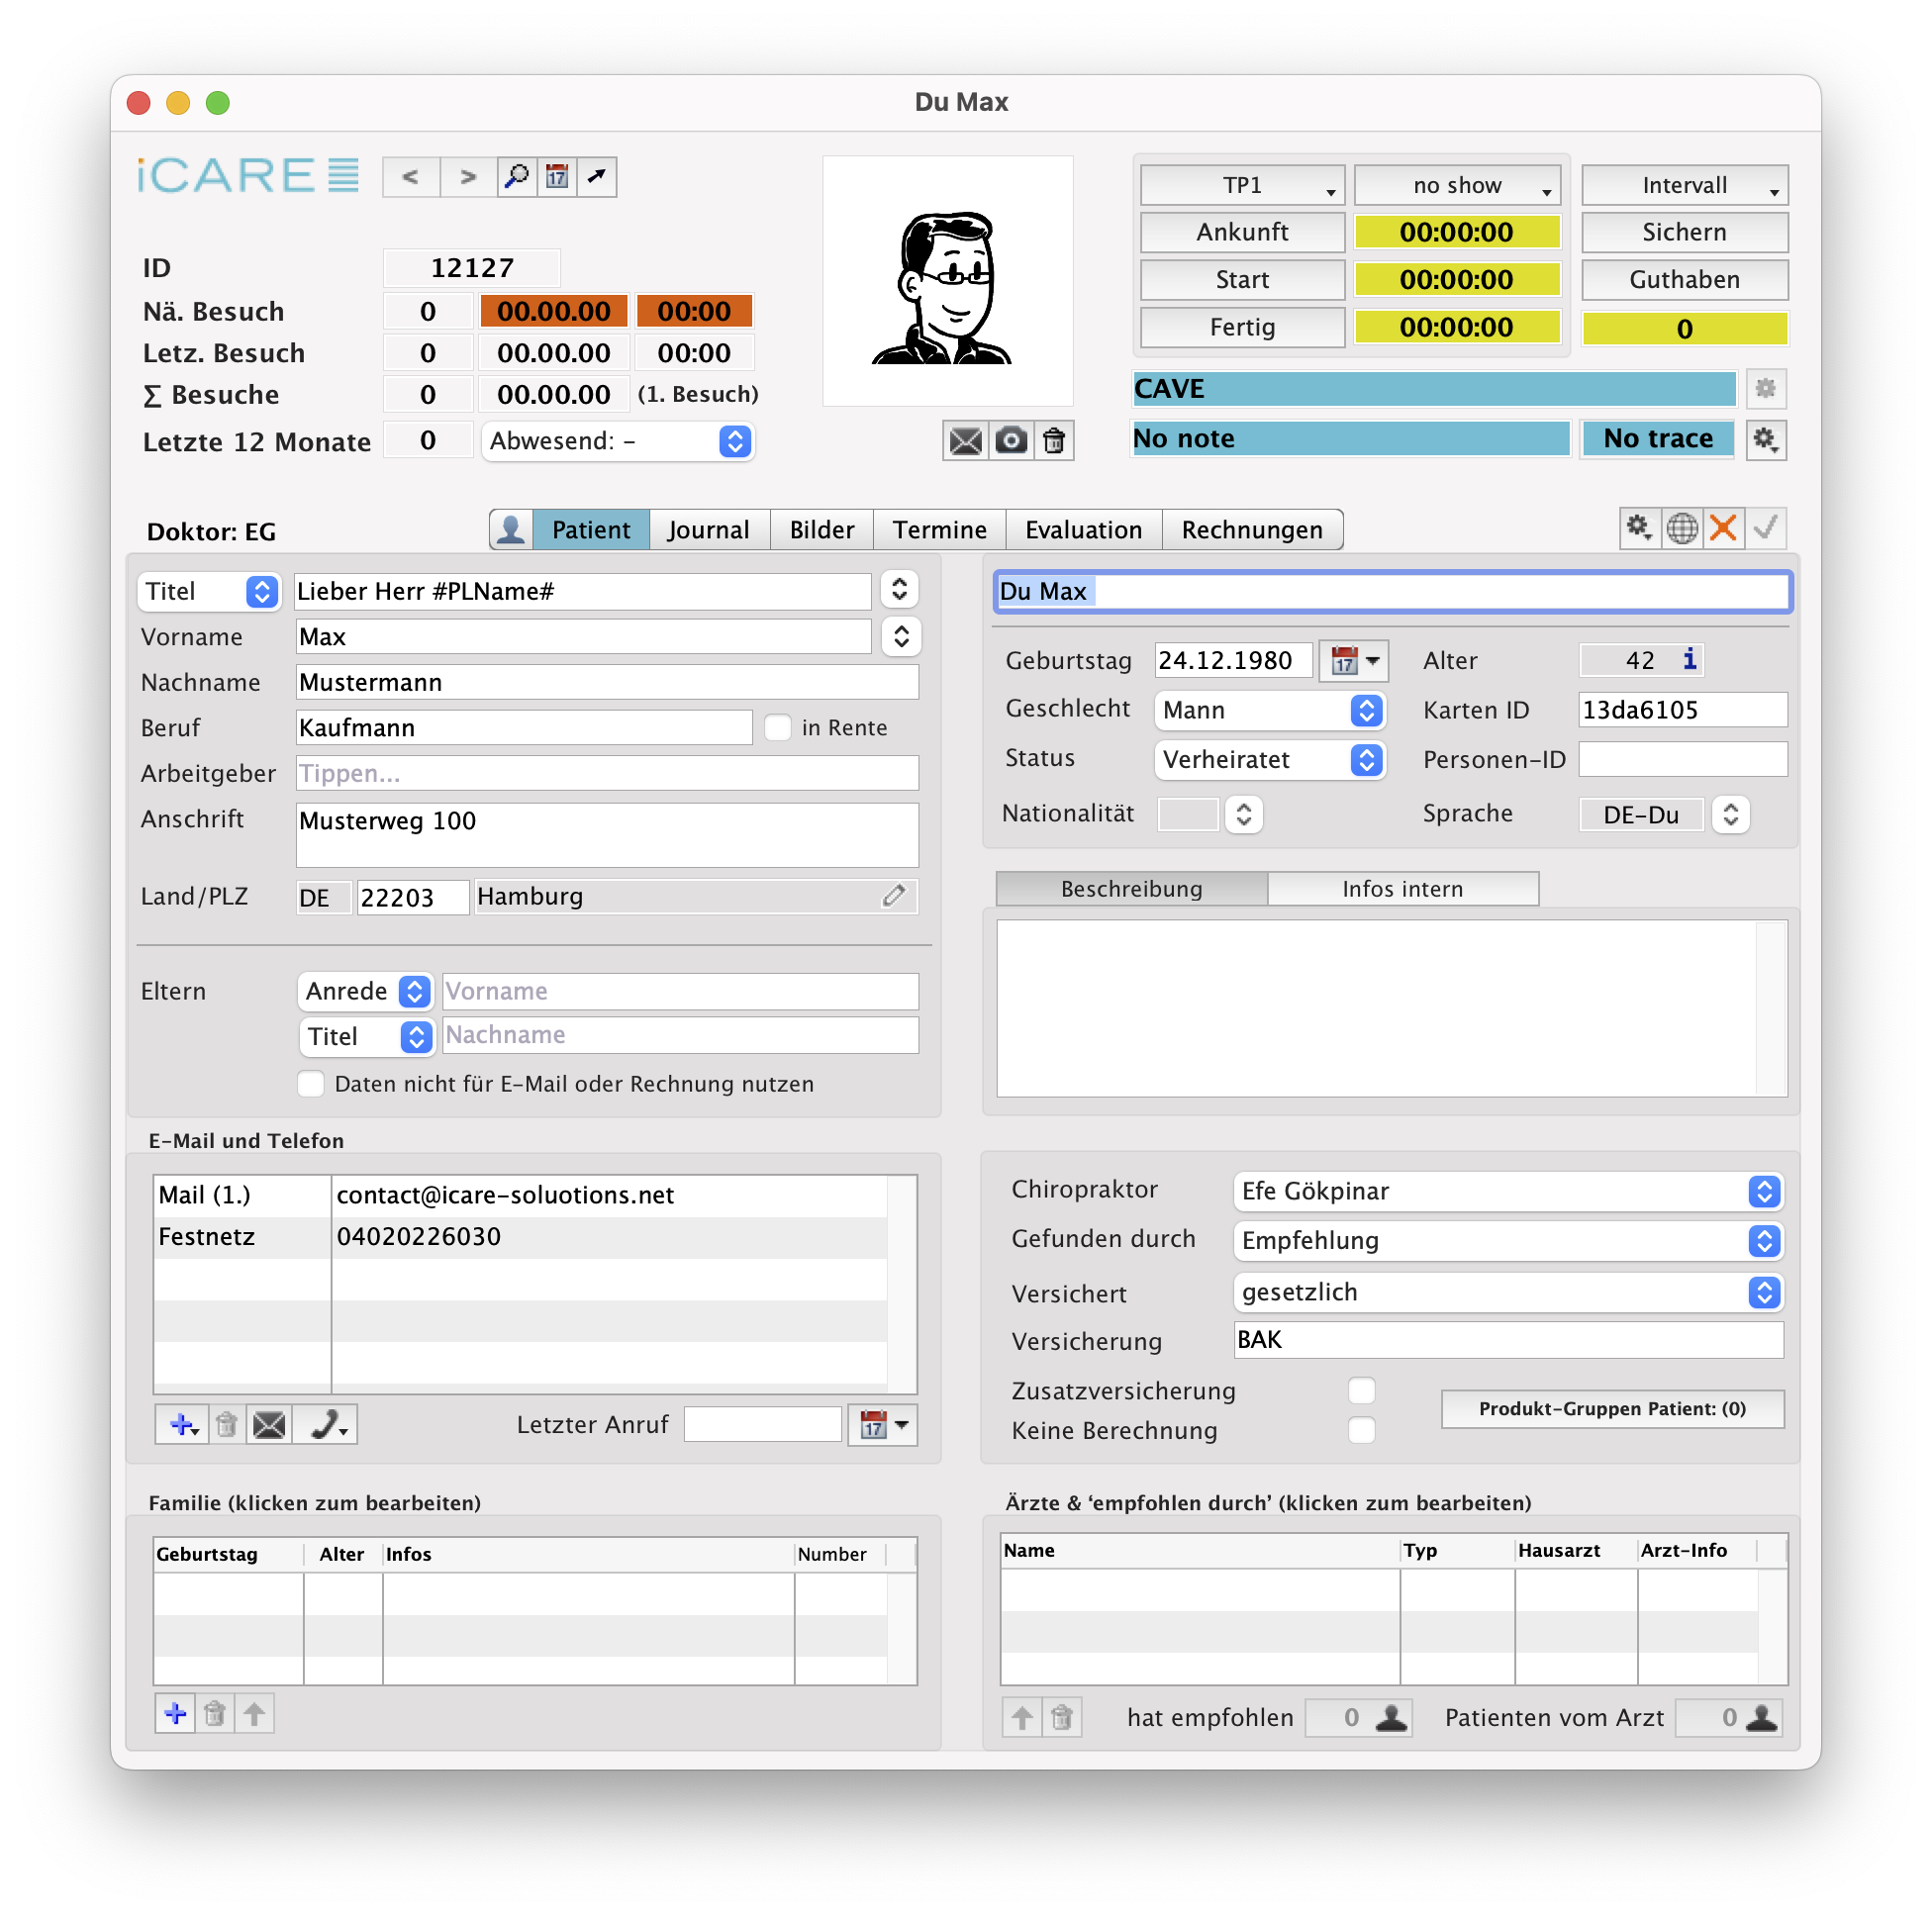Open the Geschlecht dropdown showing Mann
The width and height of the screenshot is (1932, 1916).
[x=1269, y=710]
